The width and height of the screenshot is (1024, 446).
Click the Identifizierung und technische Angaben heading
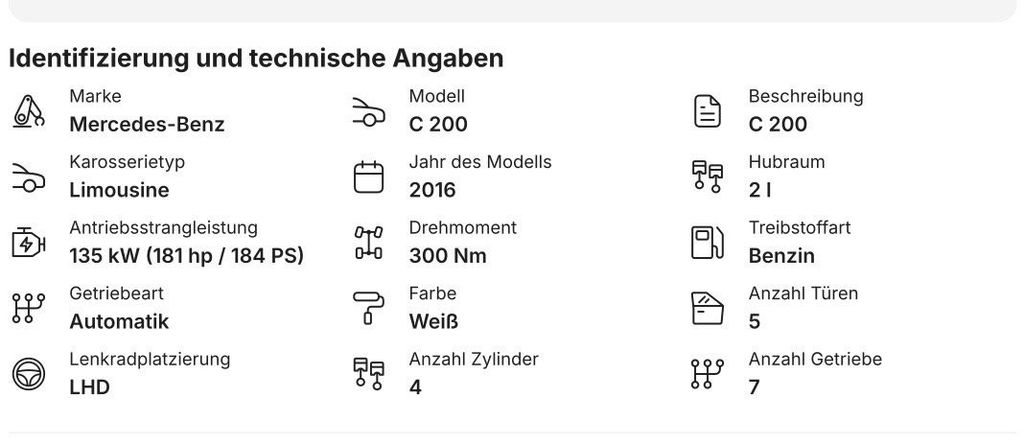256,58
